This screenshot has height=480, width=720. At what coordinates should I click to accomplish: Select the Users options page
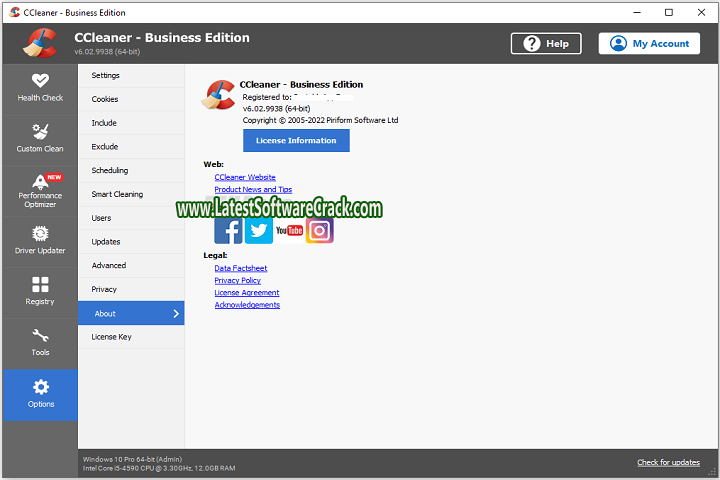tap(131, 218)
